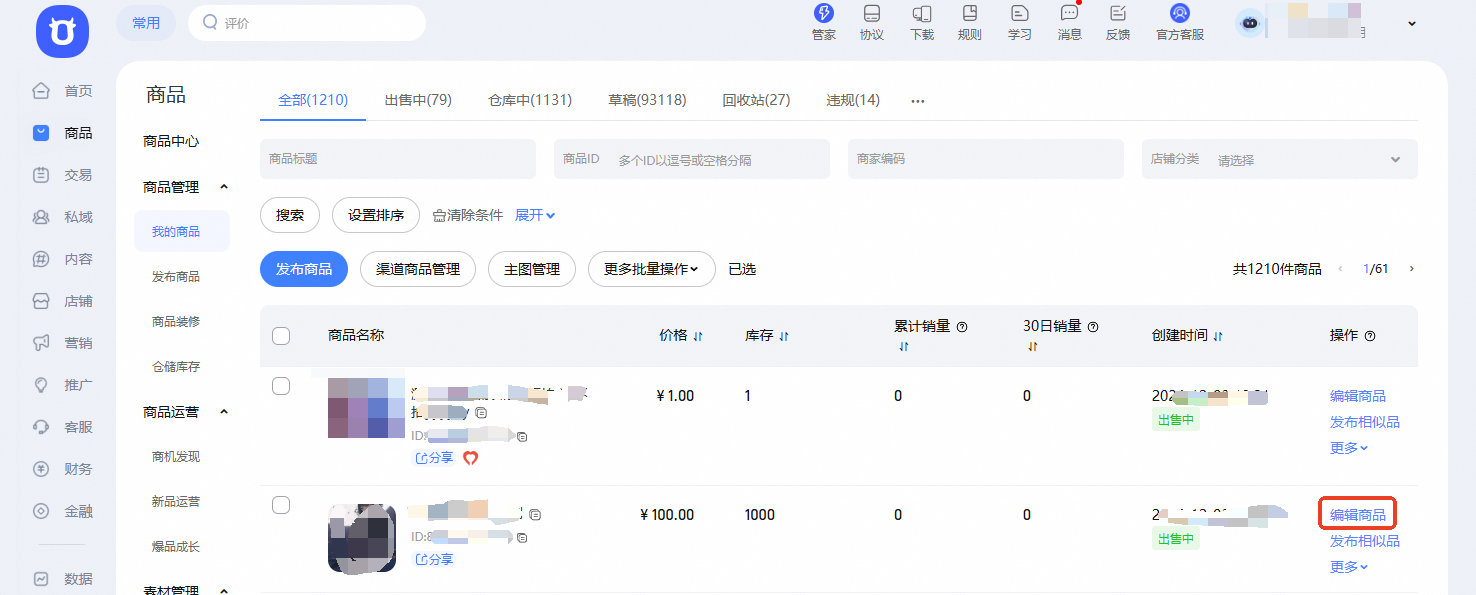Open 更多 menu for the ¥100.00 product
The image size is (1476, 595).
pos(1349,567)
